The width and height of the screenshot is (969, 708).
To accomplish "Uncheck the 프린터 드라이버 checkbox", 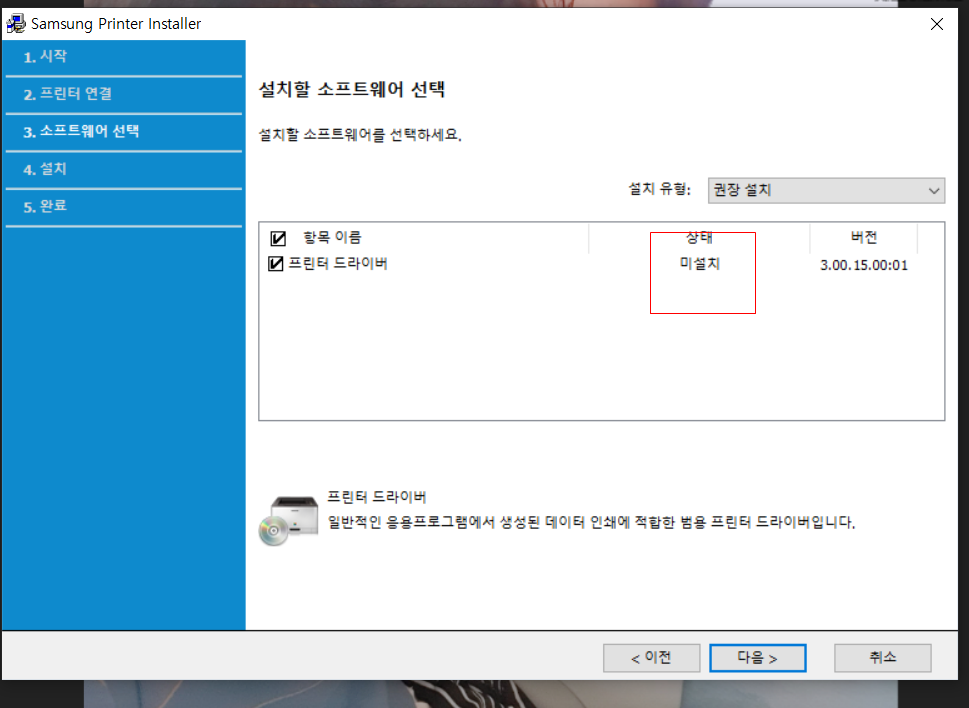I will click(x=276, y=264).
